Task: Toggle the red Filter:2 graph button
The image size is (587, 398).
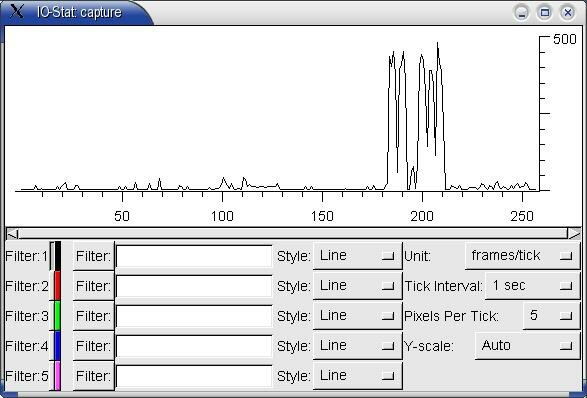Action: [55, 286]
